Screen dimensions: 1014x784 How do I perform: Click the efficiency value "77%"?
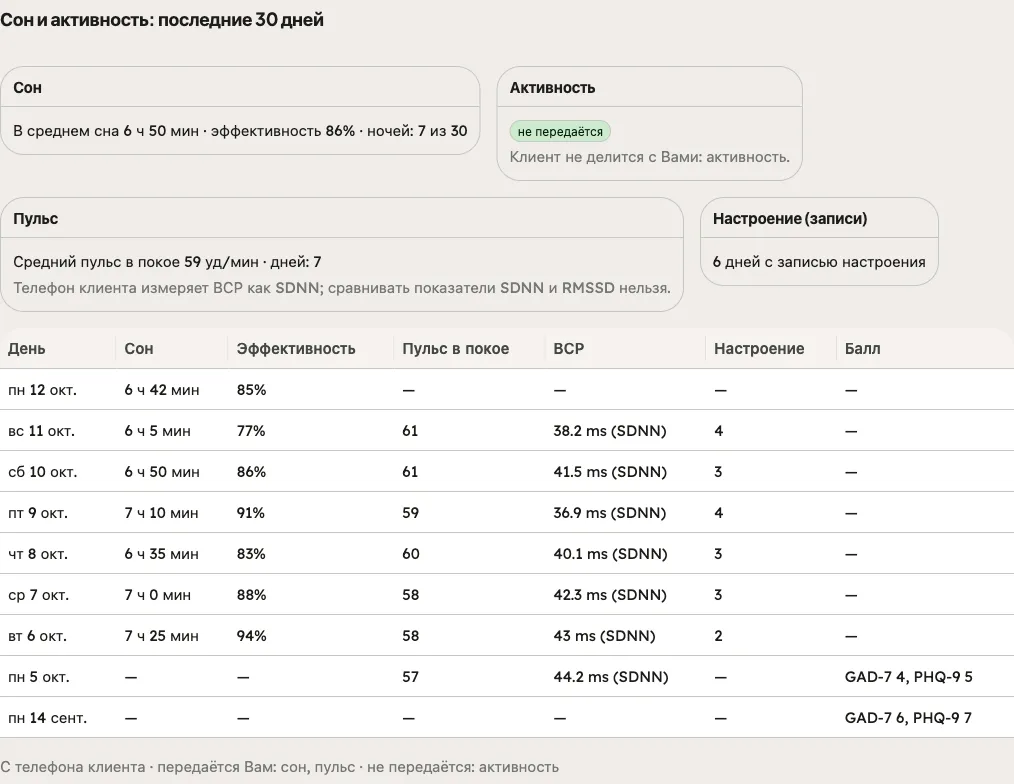pos(251,431)
